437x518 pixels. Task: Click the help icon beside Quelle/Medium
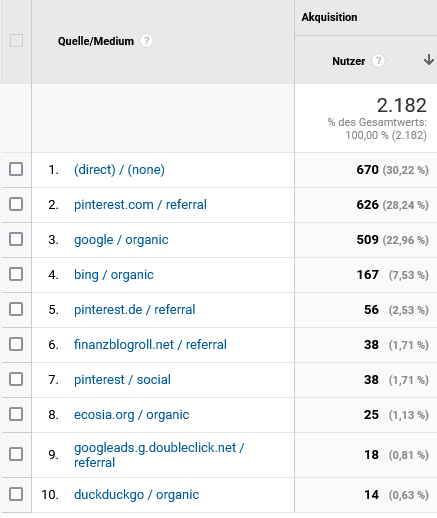[146, 41]
